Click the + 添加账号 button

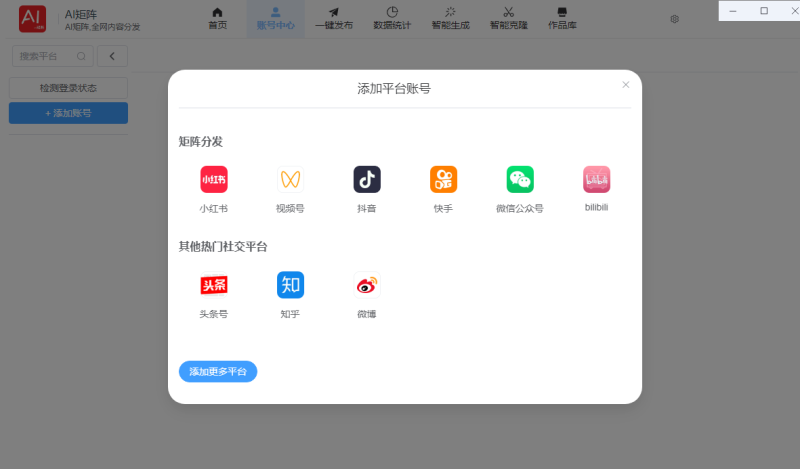click(x=68, y=113)
